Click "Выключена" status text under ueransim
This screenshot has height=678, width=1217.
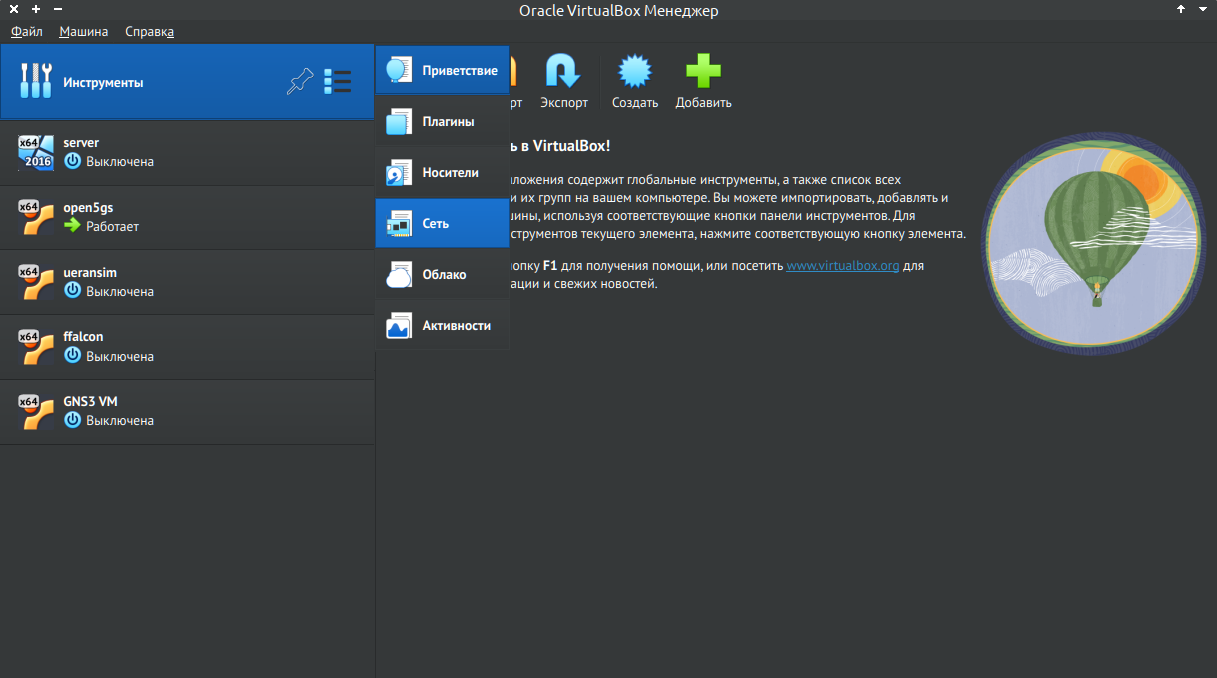pos(120,291)
